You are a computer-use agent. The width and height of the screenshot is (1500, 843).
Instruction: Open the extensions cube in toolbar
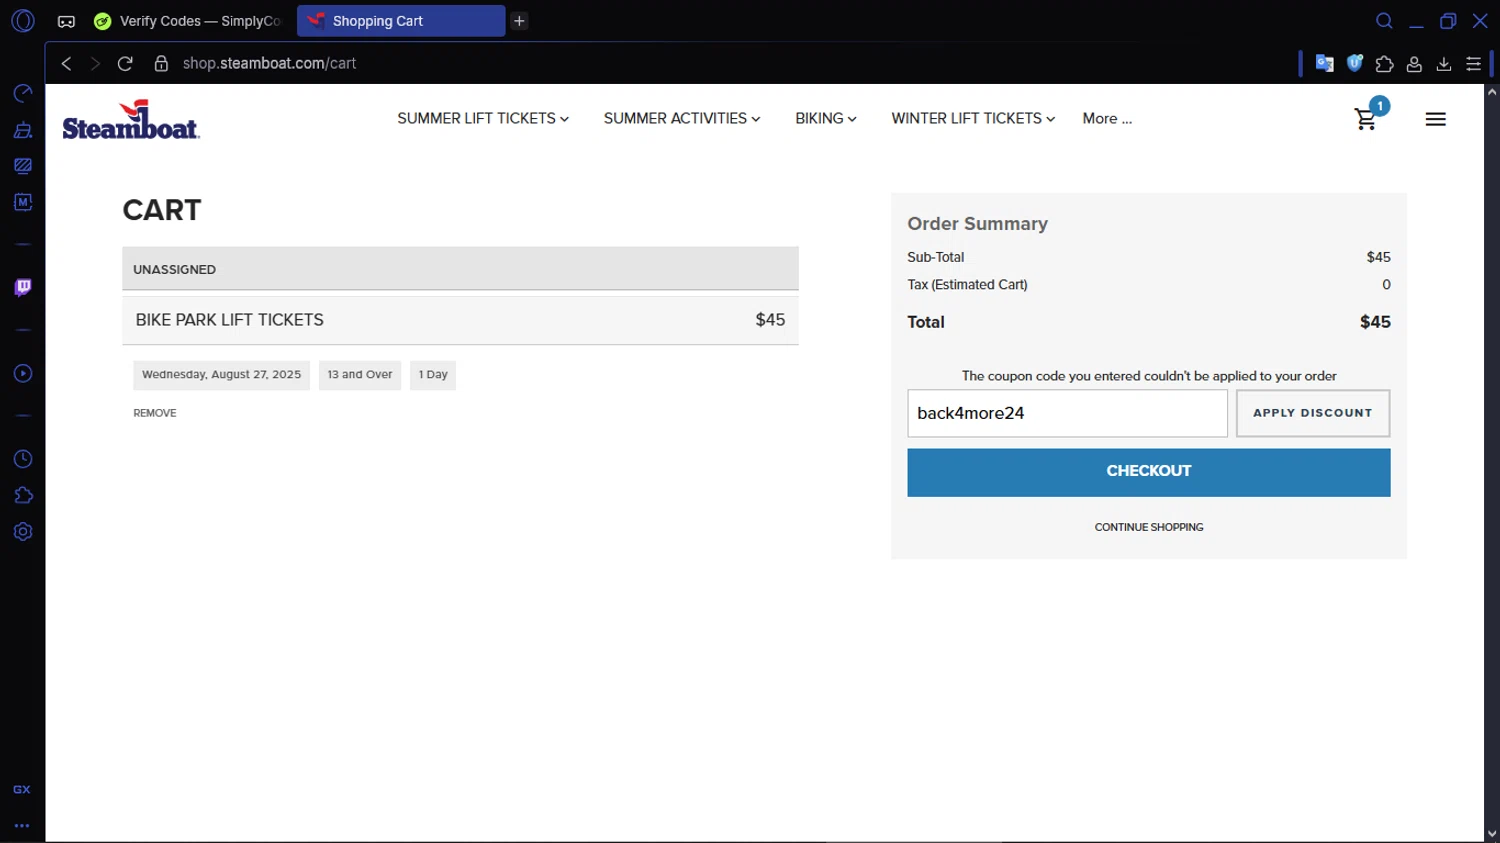tap(1384, 63)
